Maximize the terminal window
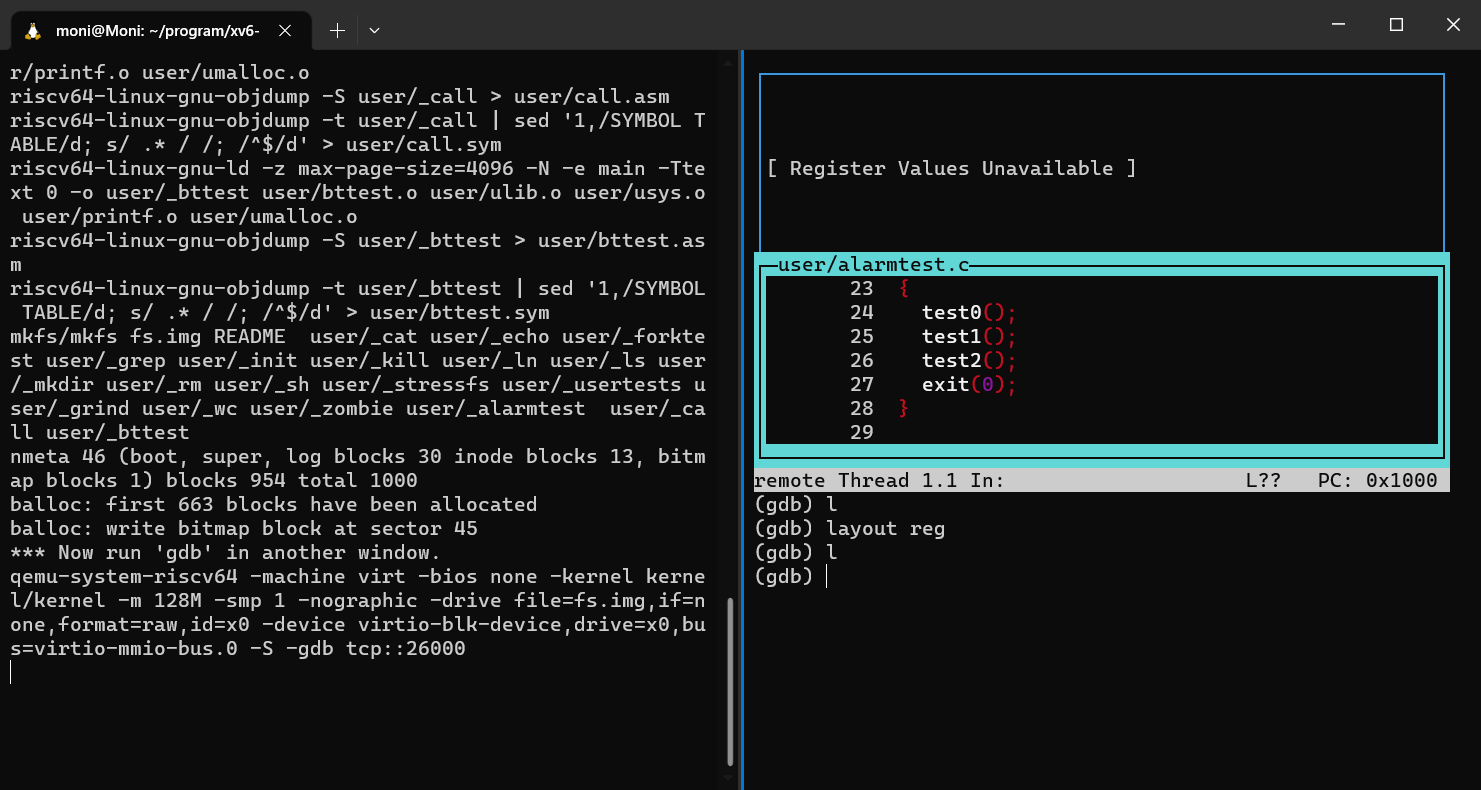The width and height of the screenshot is (1481, 790). pyautogui.click(x=1397, y=25)
